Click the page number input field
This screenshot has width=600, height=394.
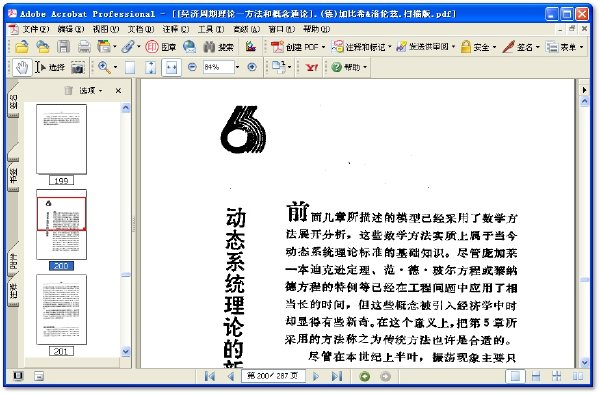tap(273, 376)
